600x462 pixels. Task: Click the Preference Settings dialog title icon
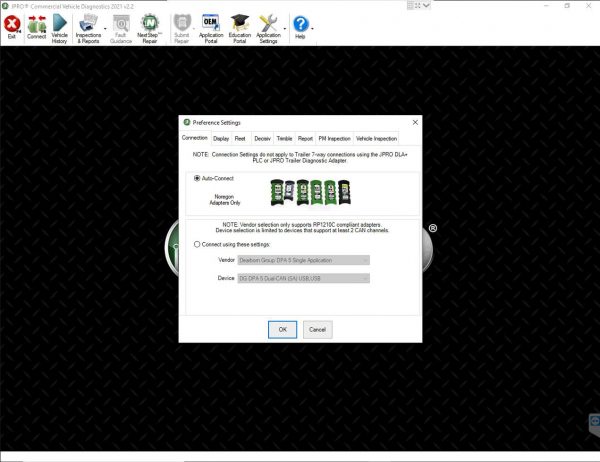[187, 122]
